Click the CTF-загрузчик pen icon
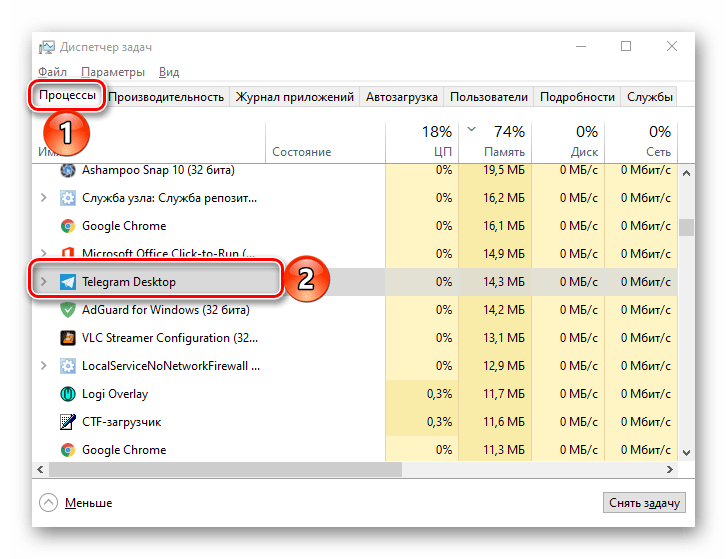 pos(68,422)
